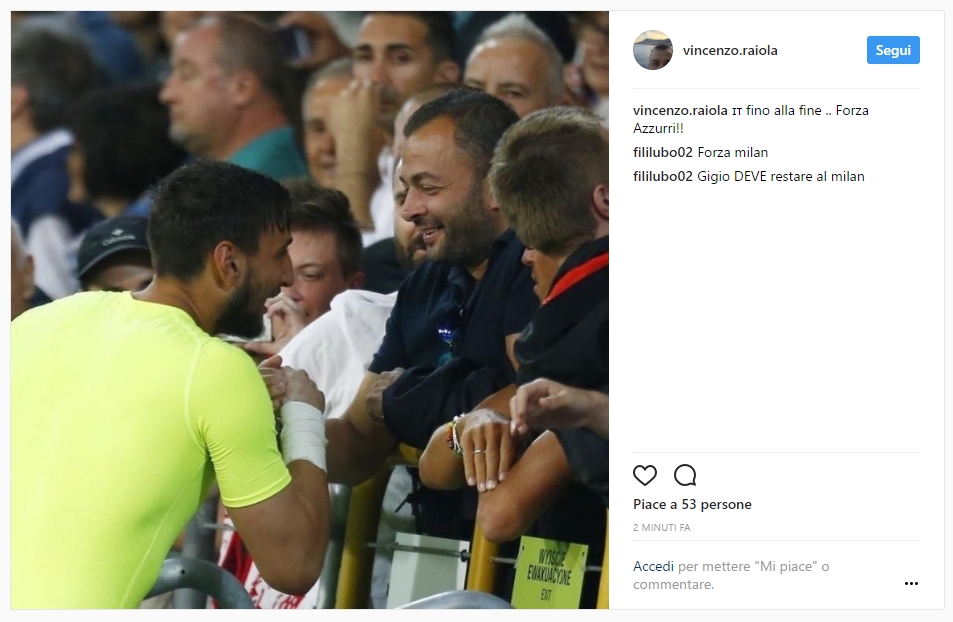Open vincenzo.raiola profile from the header username
The image size is (953, 622).
point(730,50)
